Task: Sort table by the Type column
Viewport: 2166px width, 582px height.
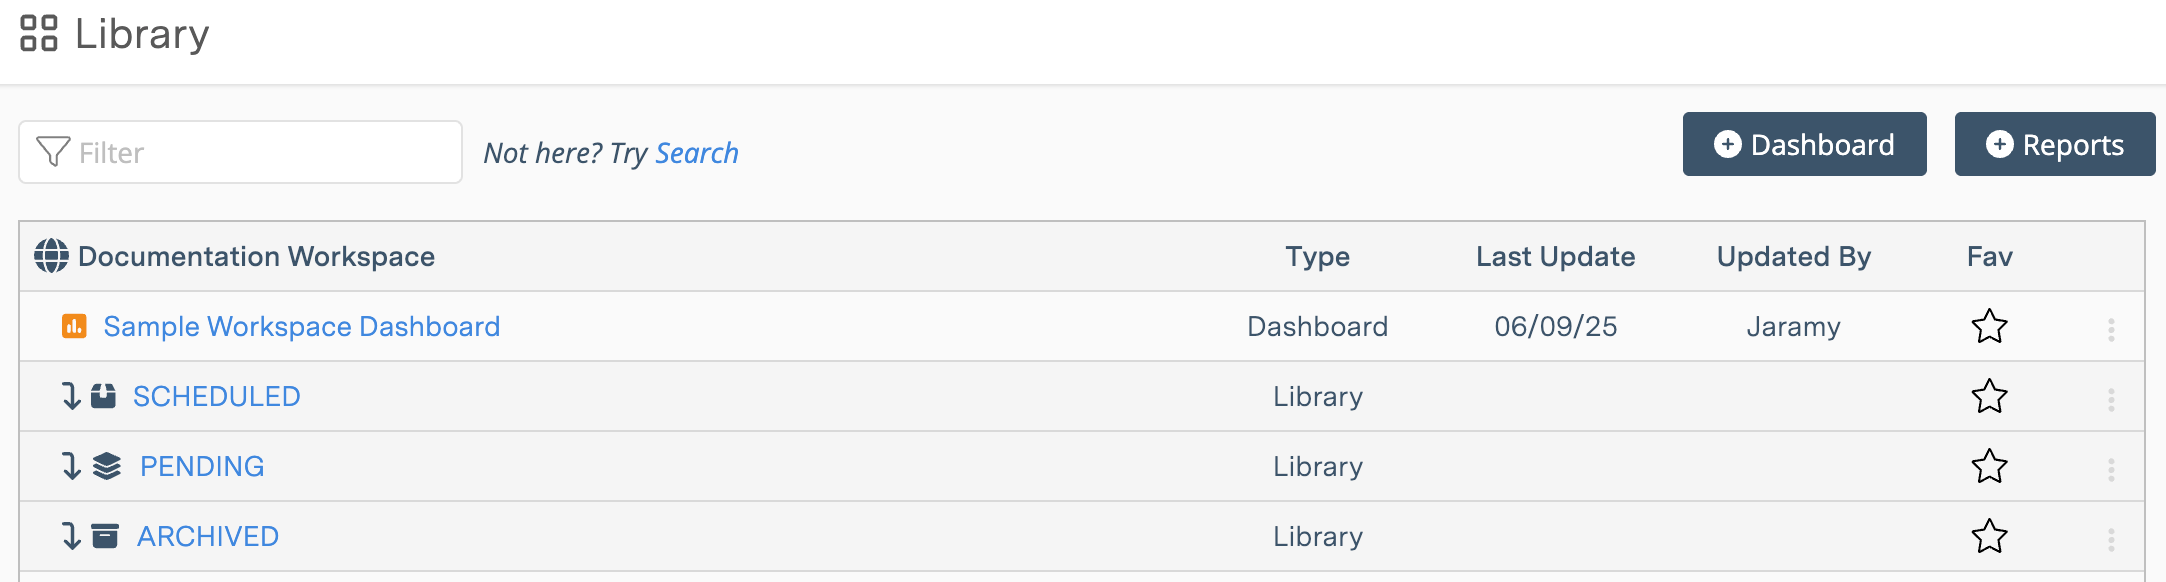Action: tap(1316, 256)
